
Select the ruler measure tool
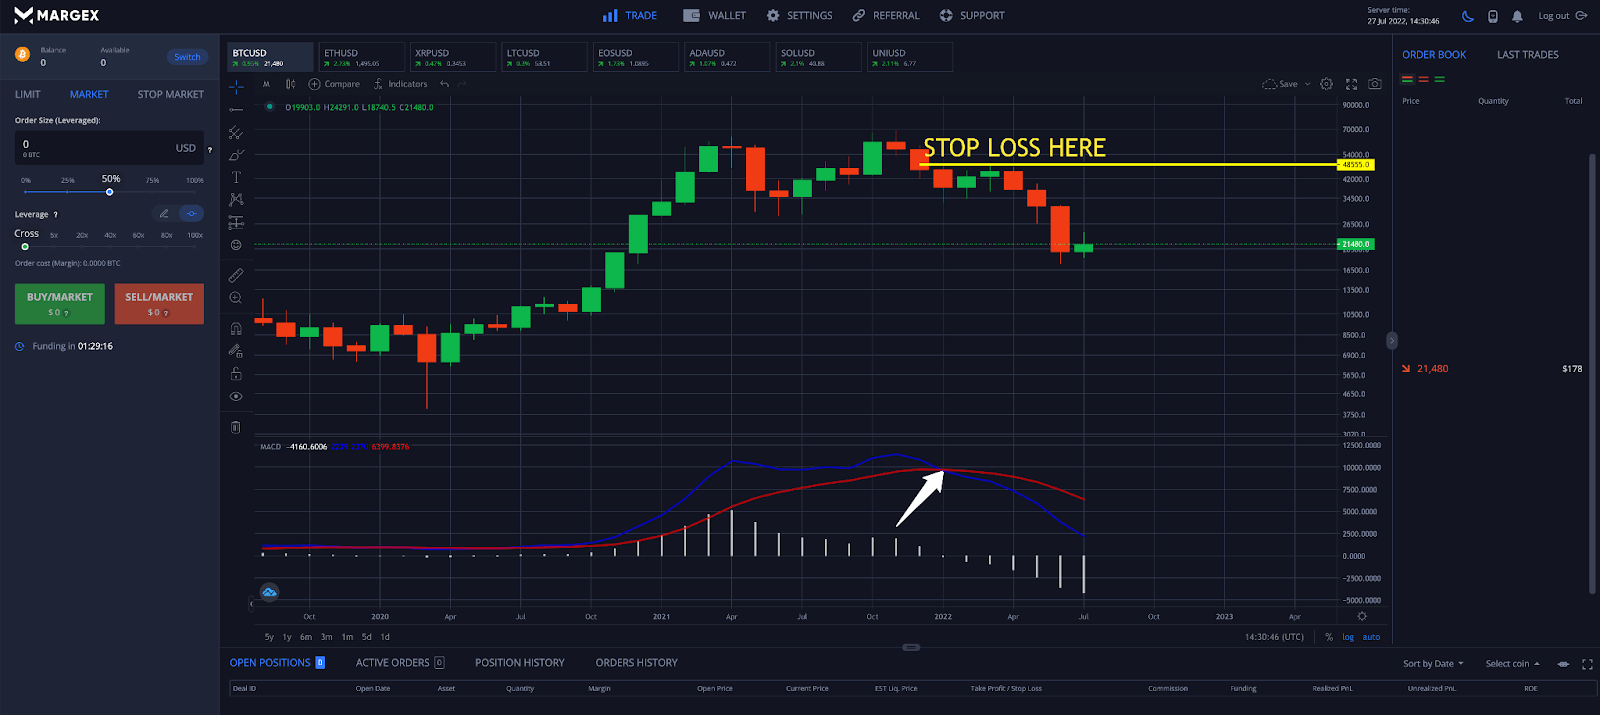[236, 275]
